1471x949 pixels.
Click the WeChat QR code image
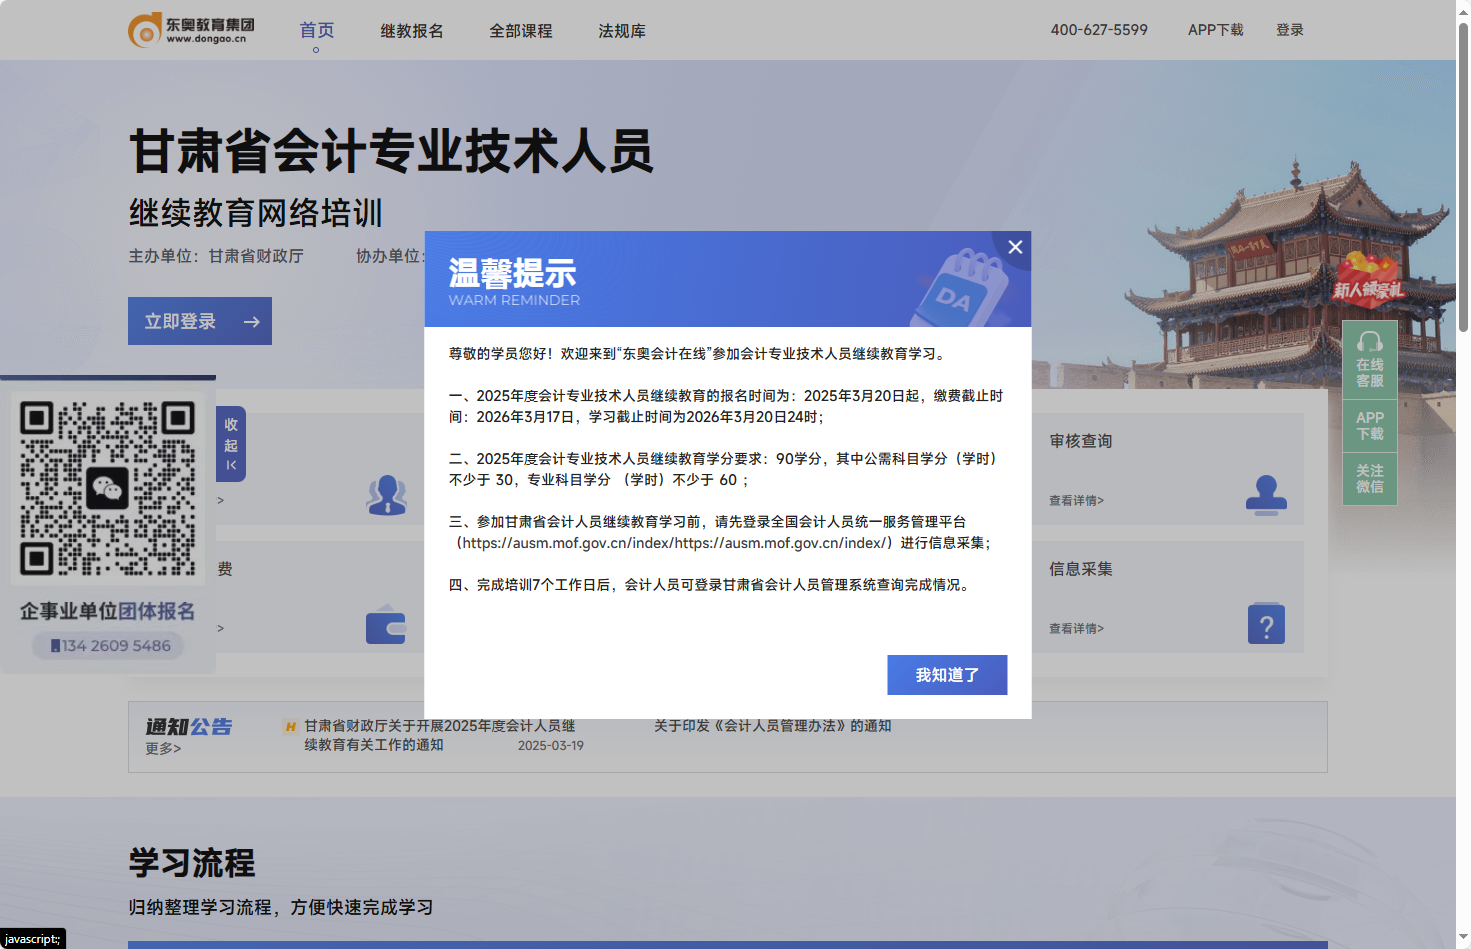108,488
